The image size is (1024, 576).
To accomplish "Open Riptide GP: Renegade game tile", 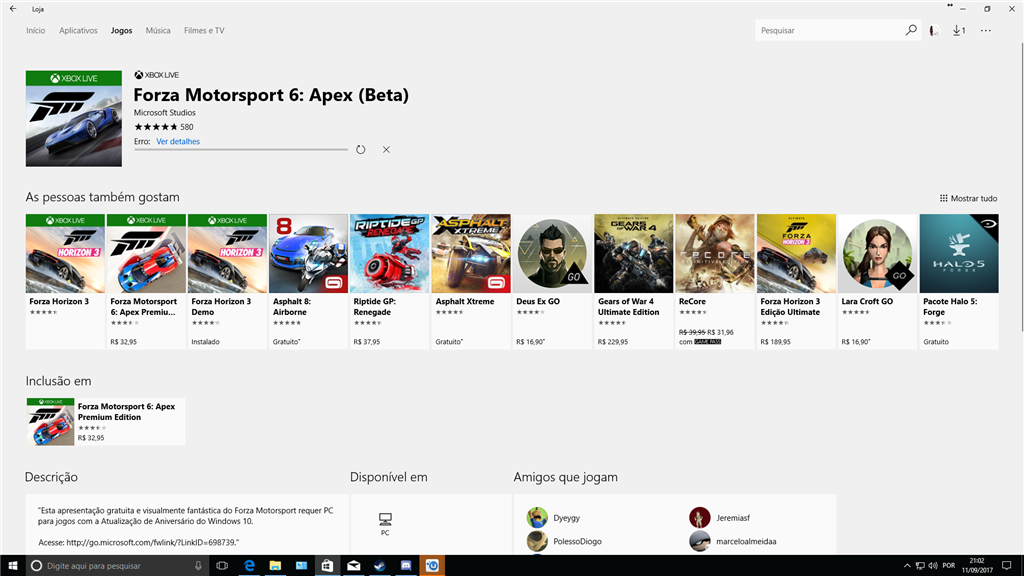I will pyautogui.click(x=389, y=281).
